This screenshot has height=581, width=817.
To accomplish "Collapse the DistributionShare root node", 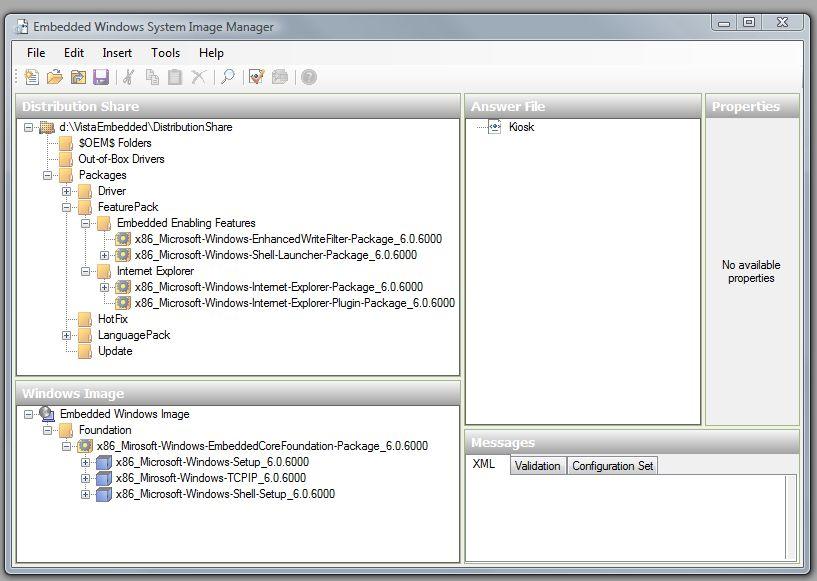I will (x=29, y=127).
